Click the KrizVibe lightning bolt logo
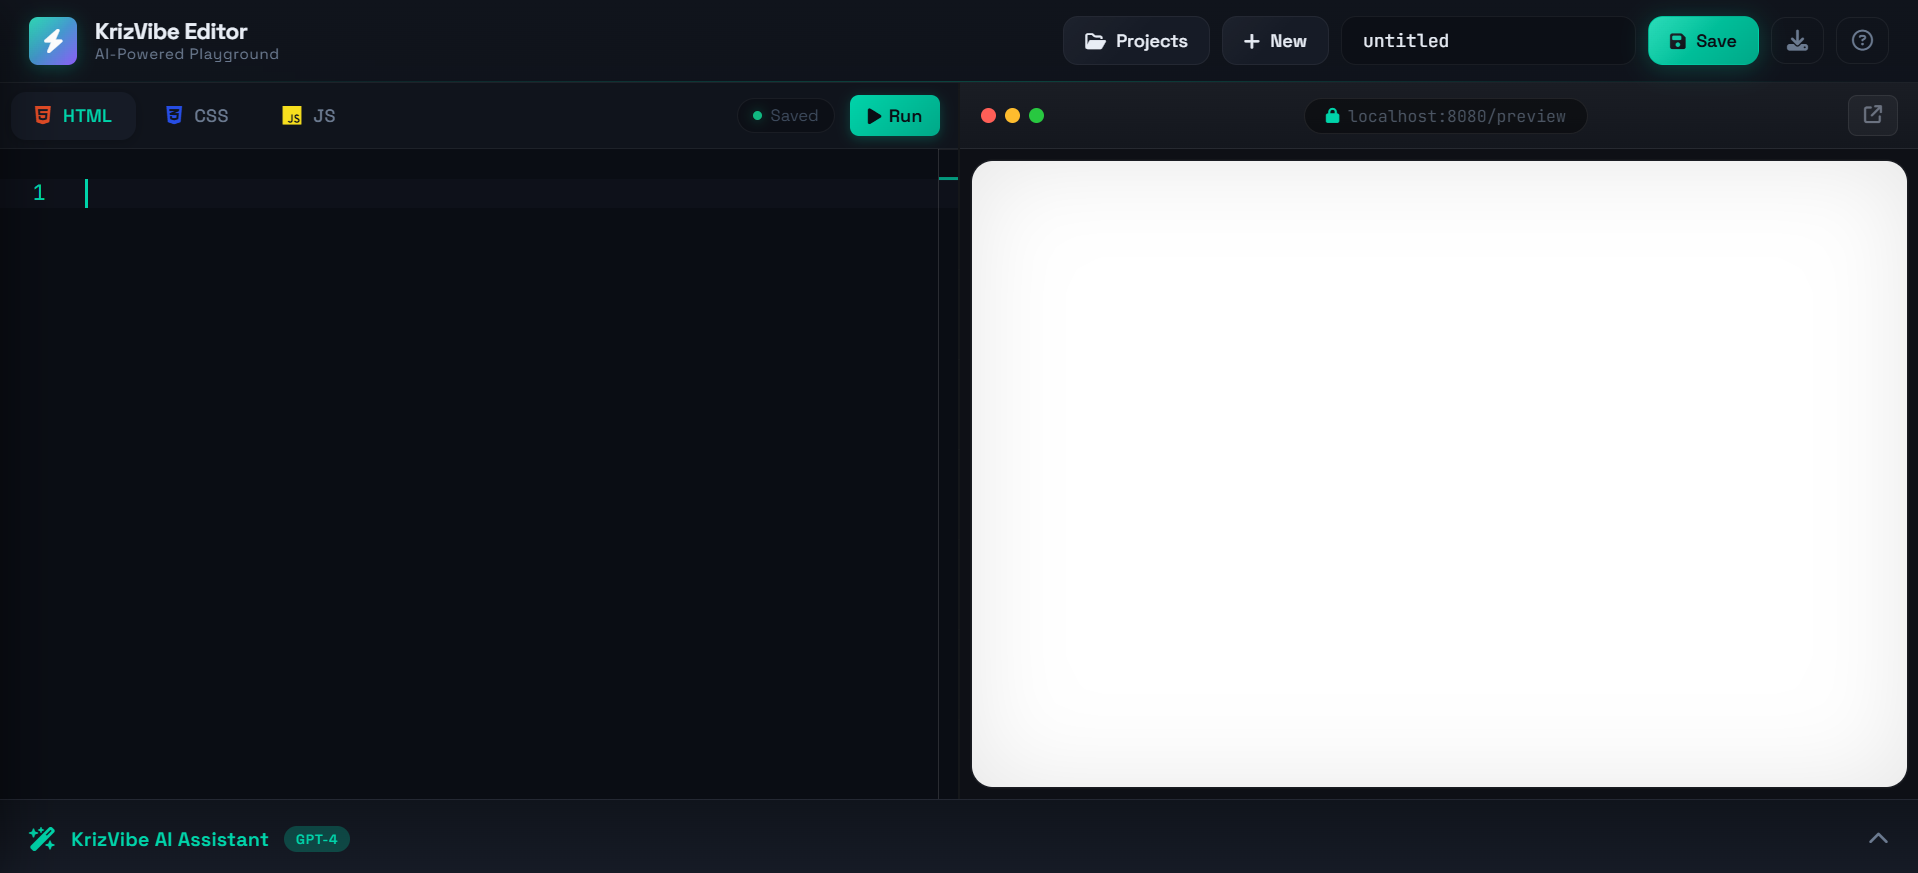Image resolution: width=1918 pixels, height=873 pixels. tap(53, 41)
